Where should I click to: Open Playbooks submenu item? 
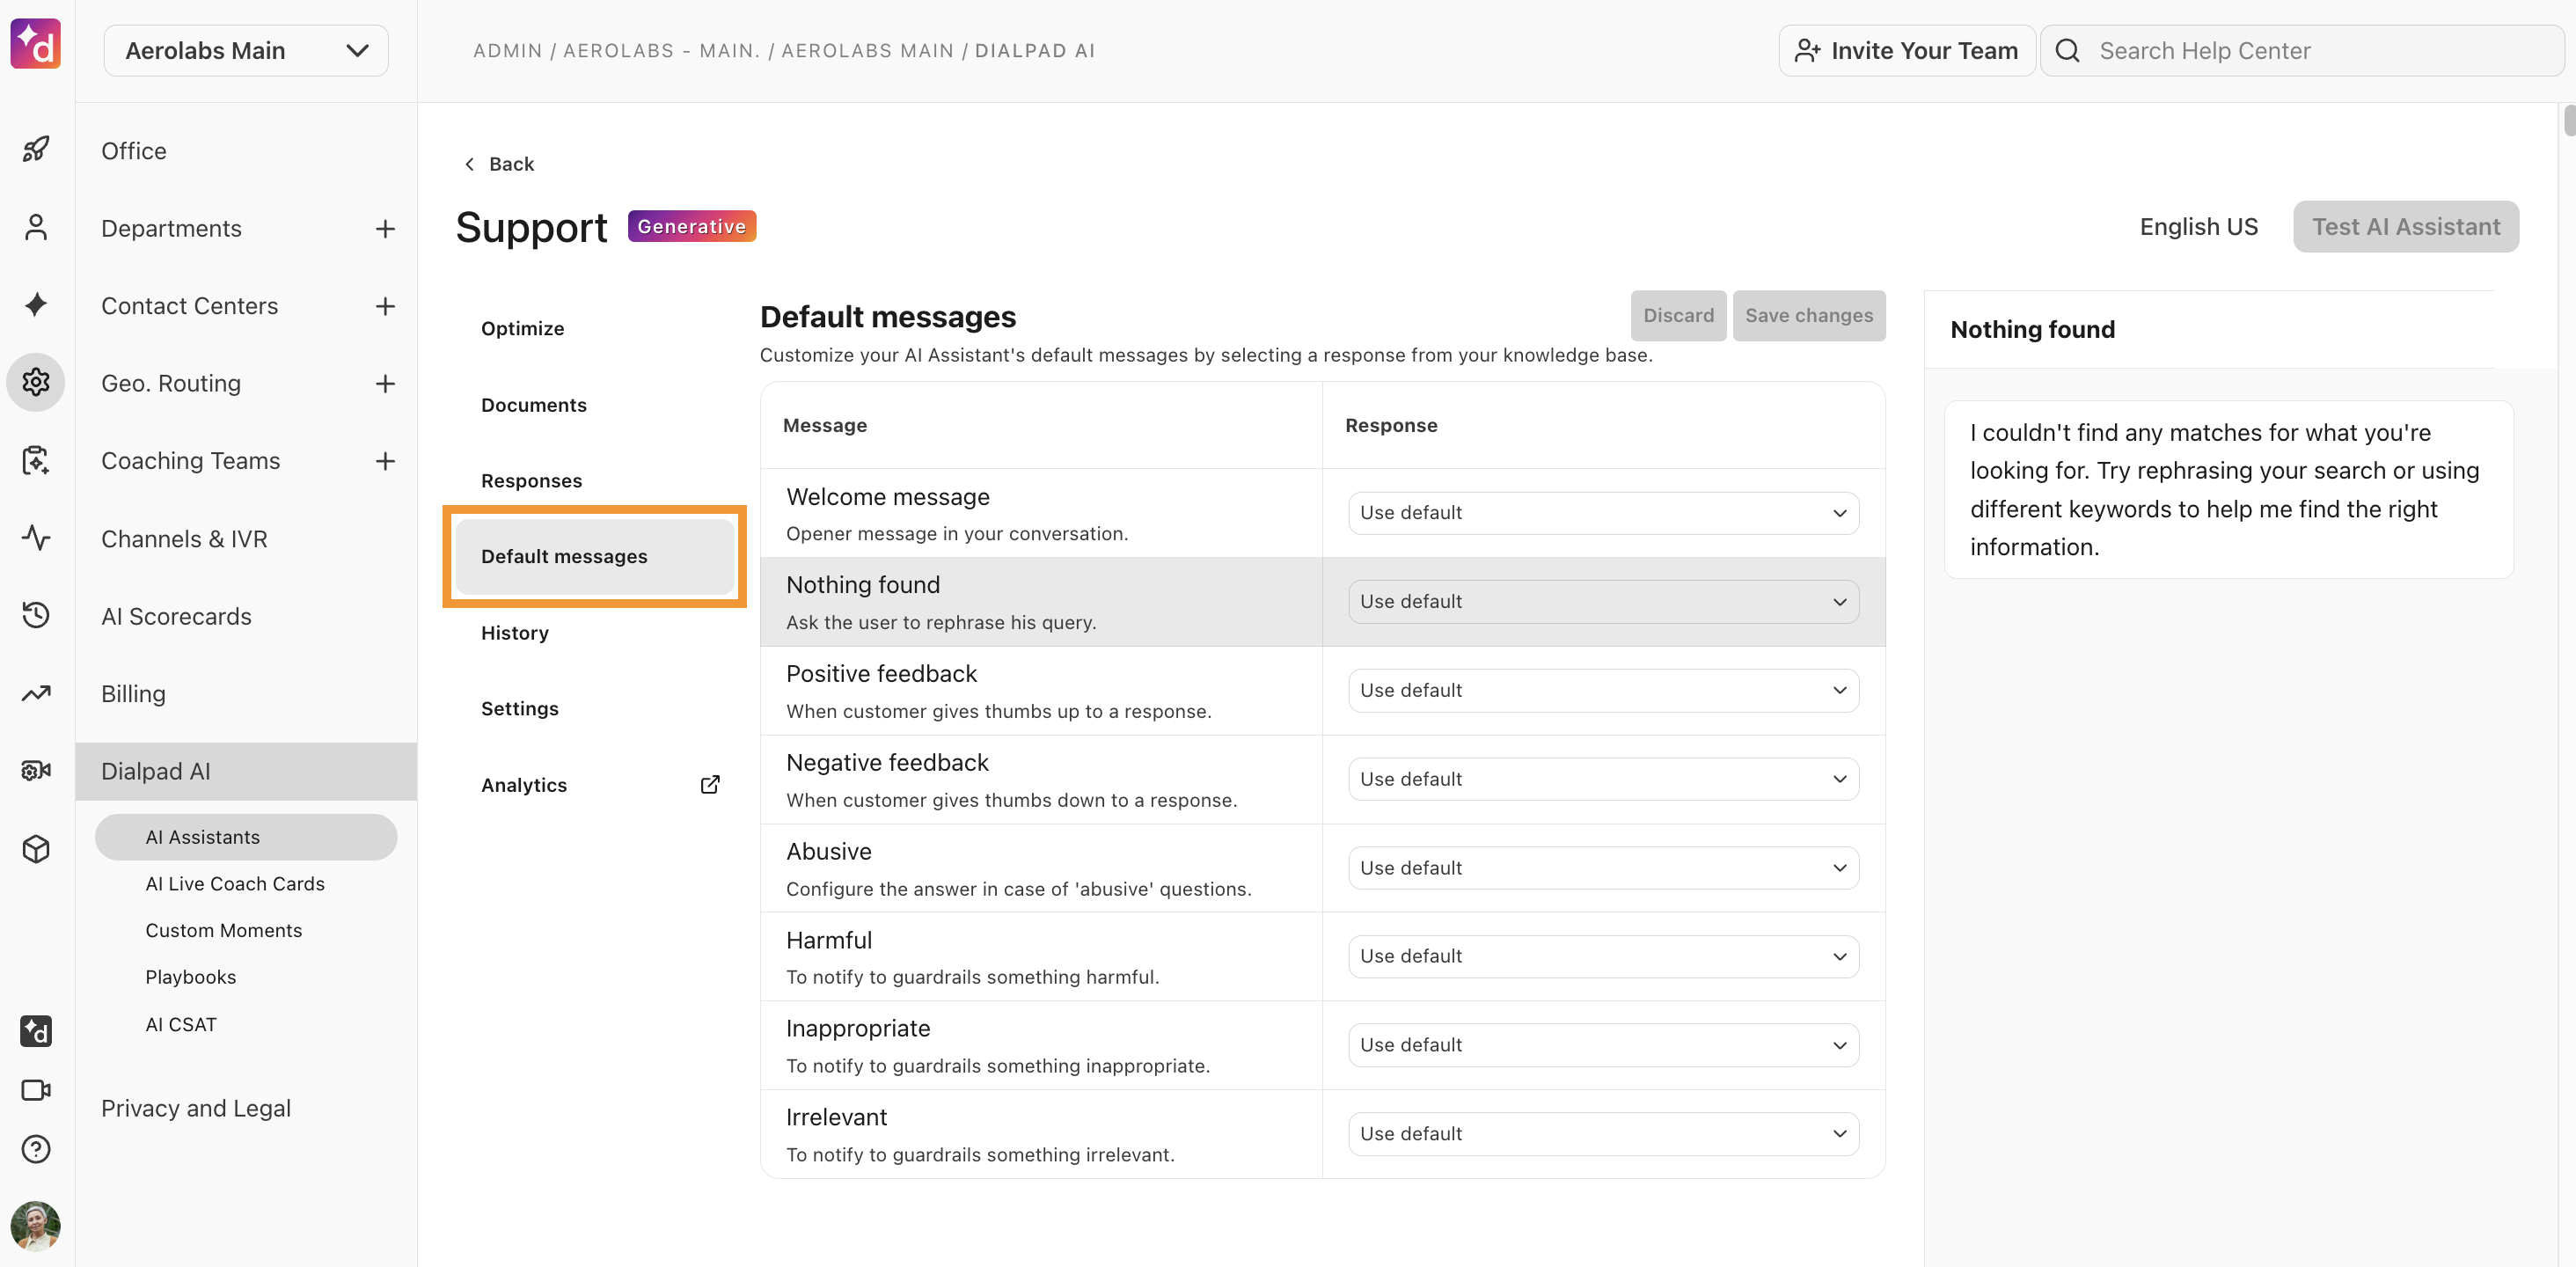pyautogui.click(x=191, y=977)
